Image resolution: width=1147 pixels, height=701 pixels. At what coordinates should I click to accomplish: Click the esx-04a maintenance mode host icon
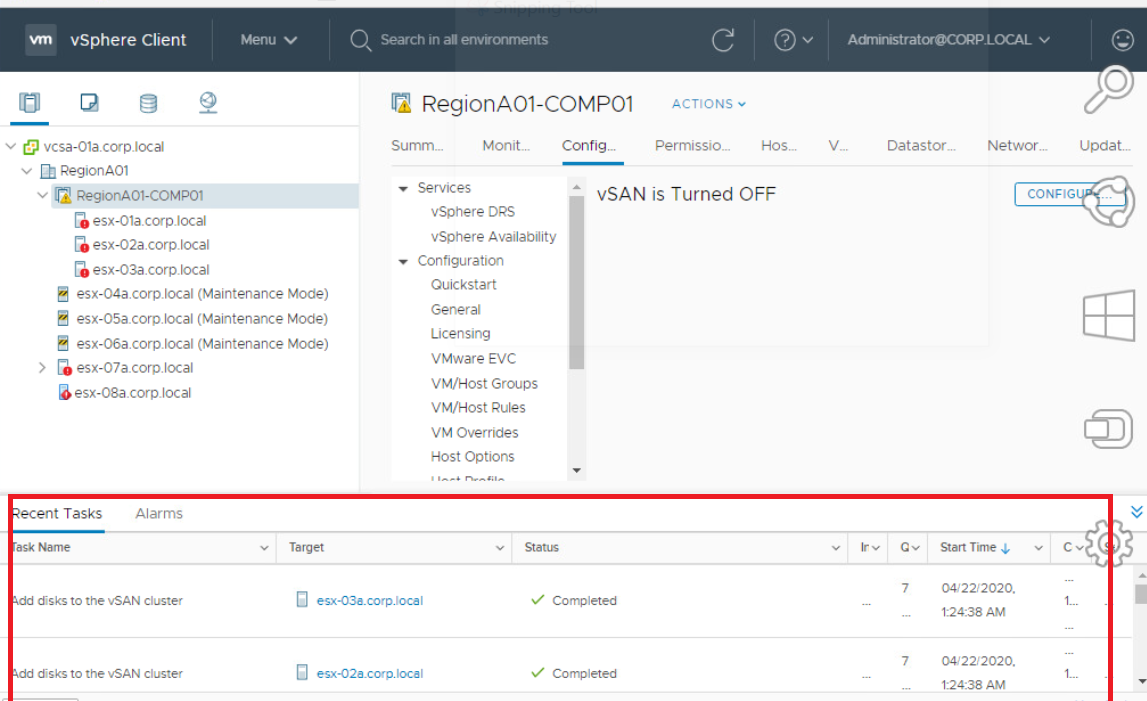pos(64,294)
